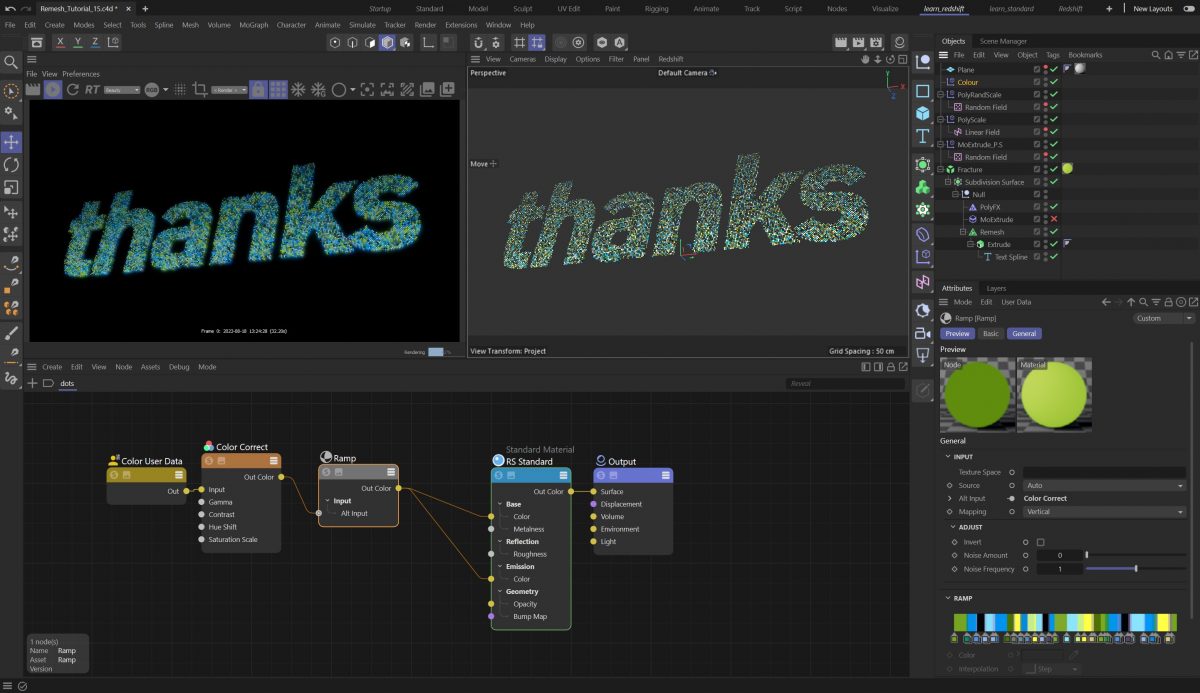
Task: Add Text object from the object palette
Action: 922,136
